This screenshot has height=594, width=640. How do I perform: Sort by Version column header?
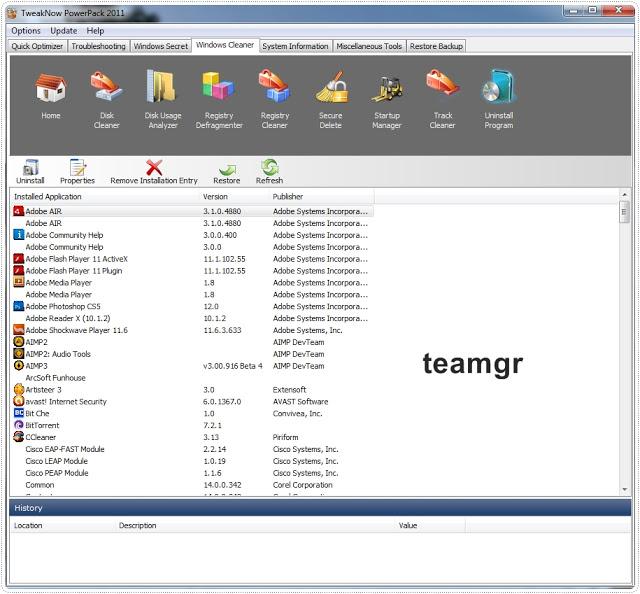234,196
